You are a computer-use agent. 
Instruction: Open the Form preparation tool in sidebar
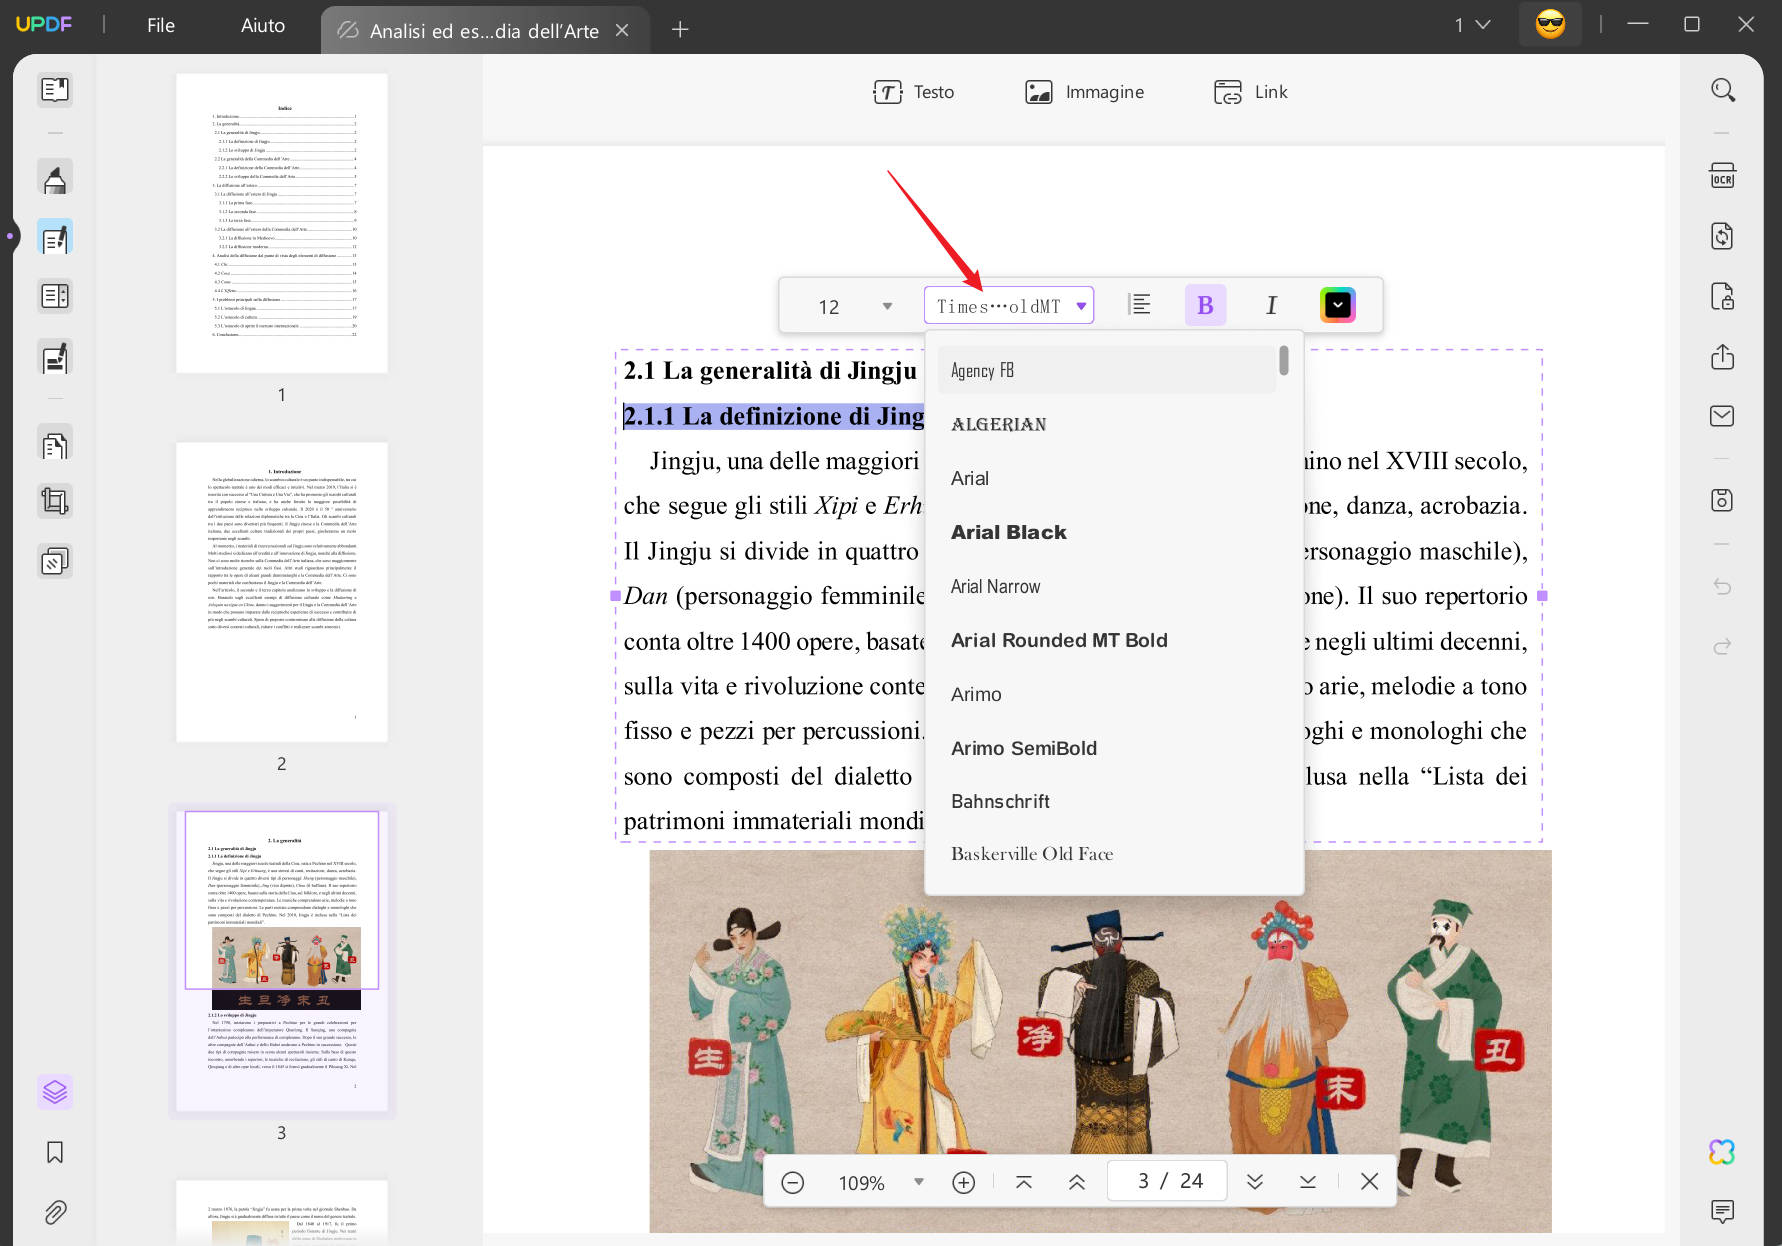point(55,297)
